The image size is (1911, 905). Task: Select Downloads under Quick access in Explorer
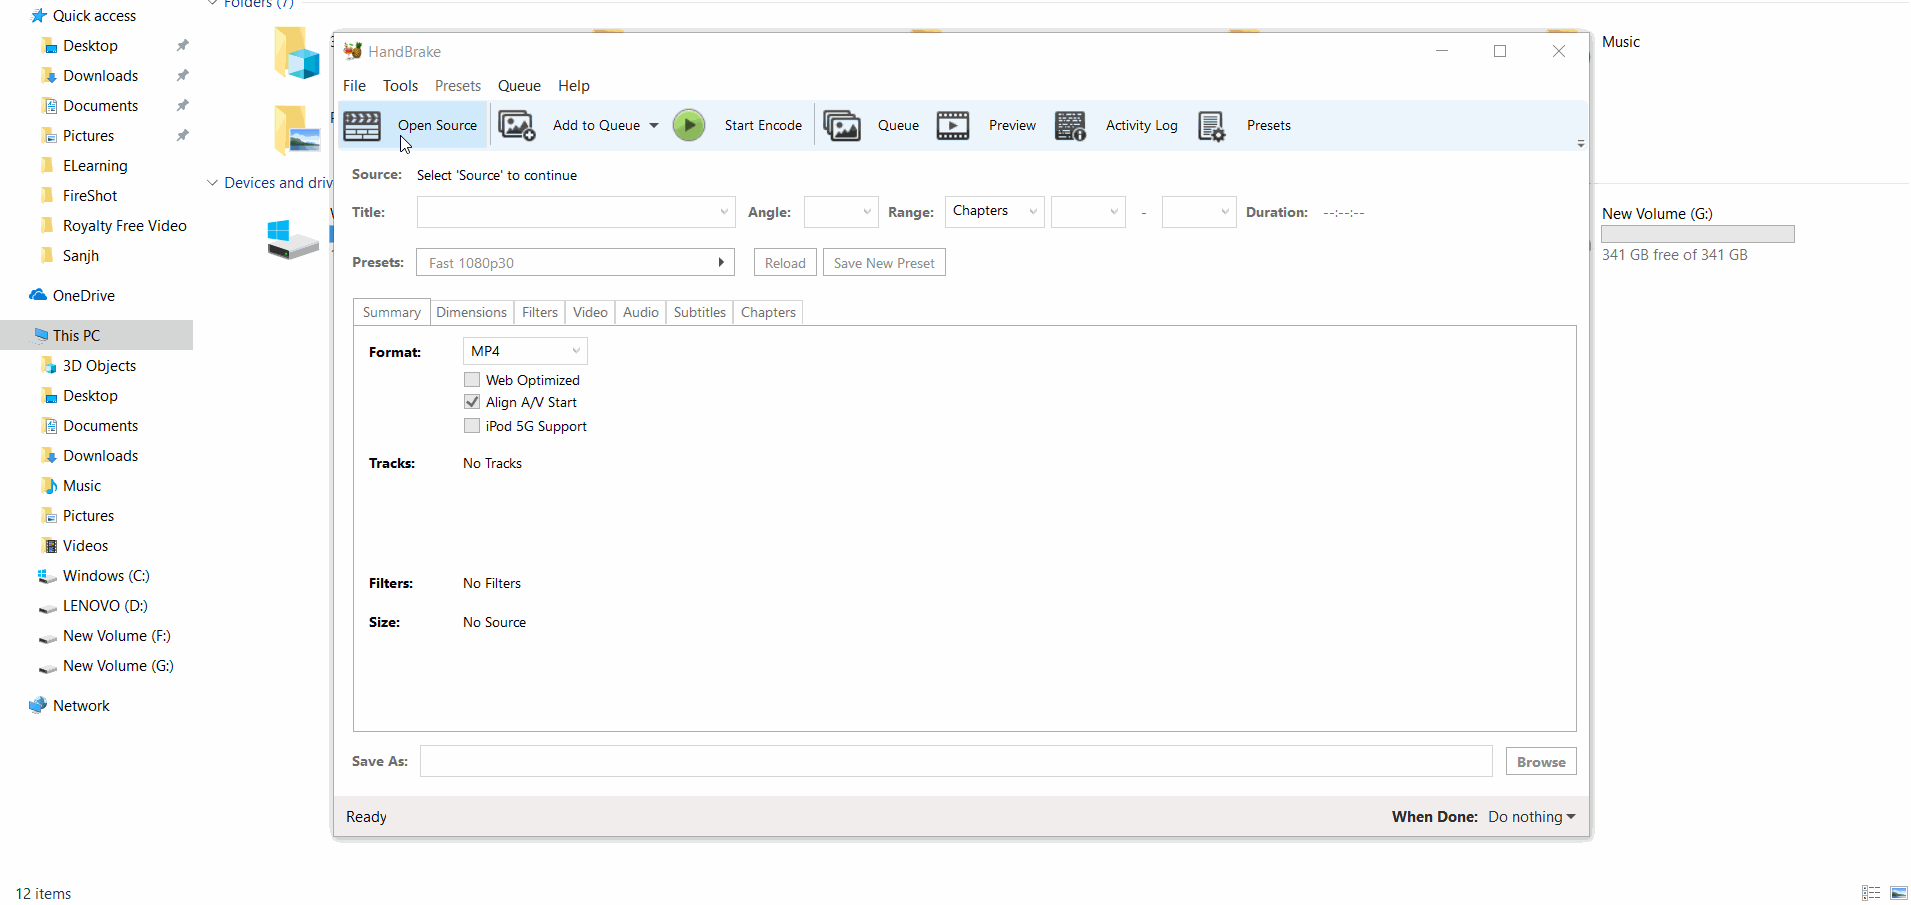100,76
